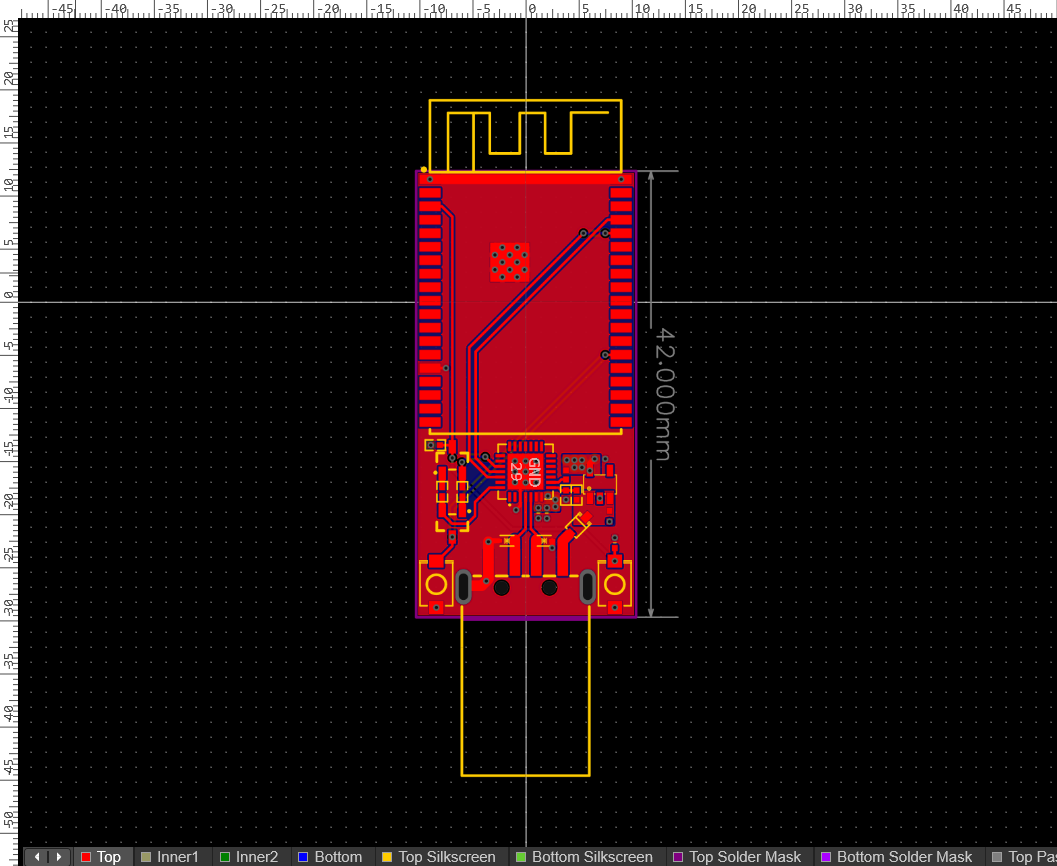Switch to the Bottom layer tab
The image size is (1057, 866).
[x=338, y=857]
